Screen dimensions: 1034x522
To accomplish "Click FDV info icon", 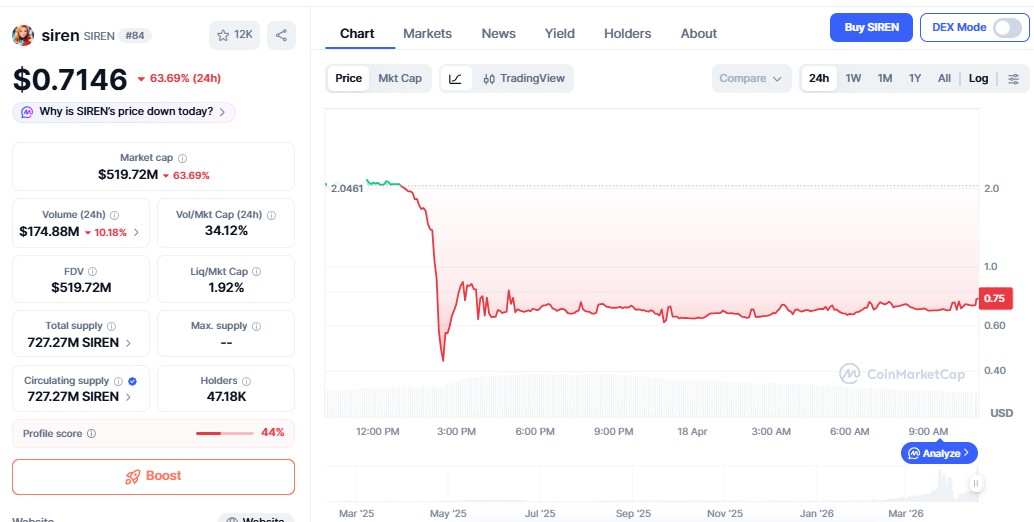I will click(x=92, y=272).
